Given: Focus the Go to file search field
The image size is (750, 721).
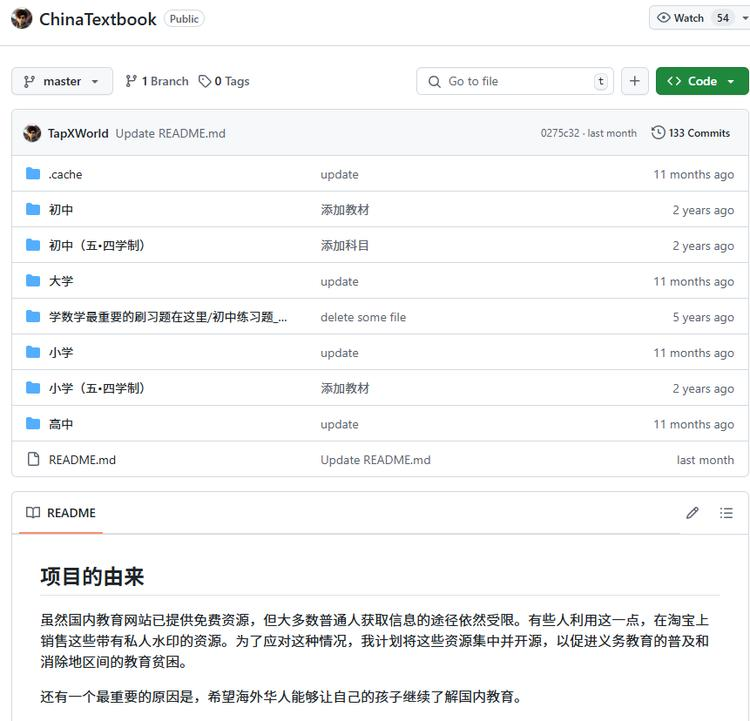Looking at the screenshot, I should [515, 81].
